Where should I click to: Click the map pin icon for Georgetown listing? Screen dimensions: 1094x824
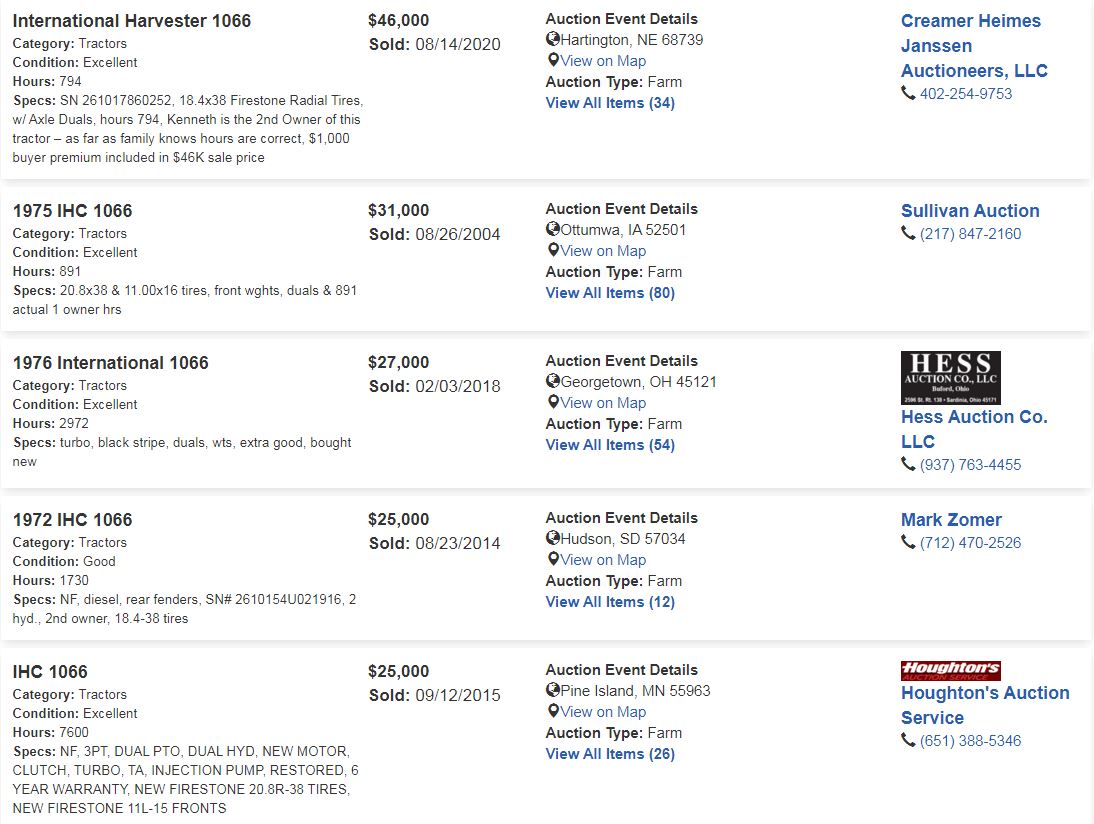553,402
